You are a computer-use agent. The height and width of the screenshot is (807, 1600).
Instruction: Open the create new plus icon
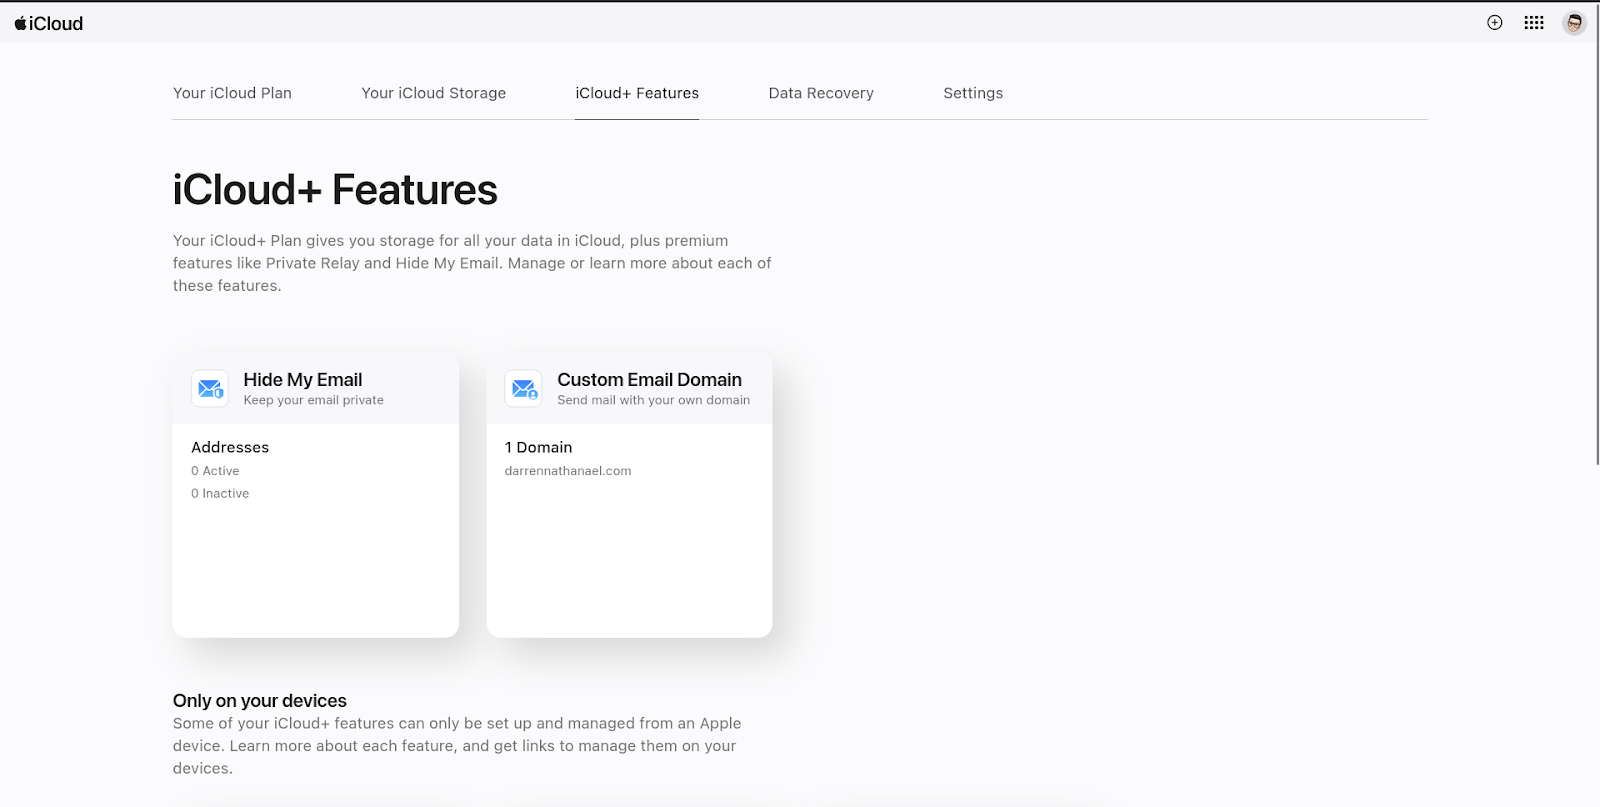coord(1495,23)
